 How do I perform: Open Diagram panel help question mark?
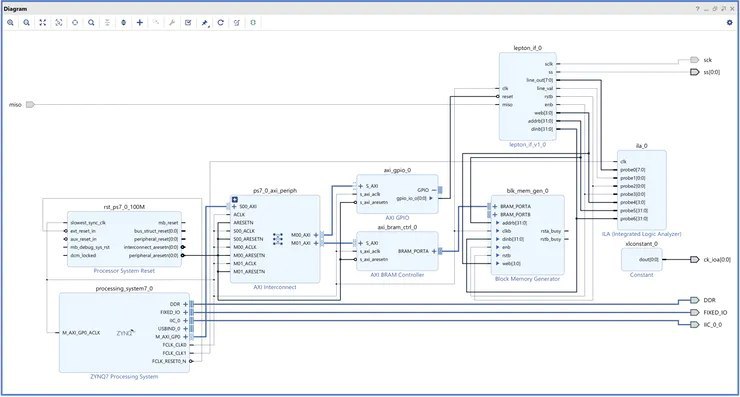pyautogui.click(x=698, y=9)
